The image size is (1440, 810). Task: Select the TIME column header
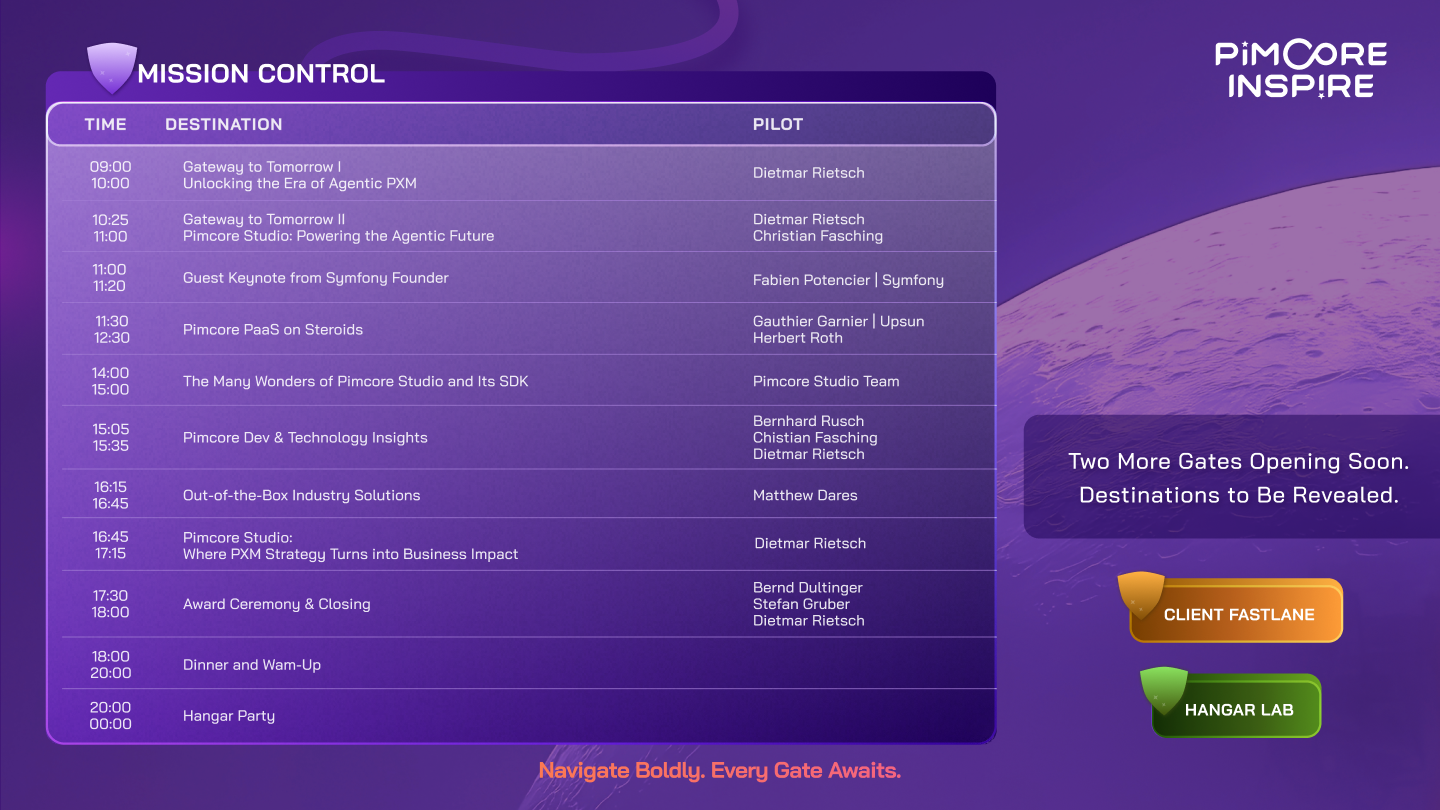coord(105,125)
